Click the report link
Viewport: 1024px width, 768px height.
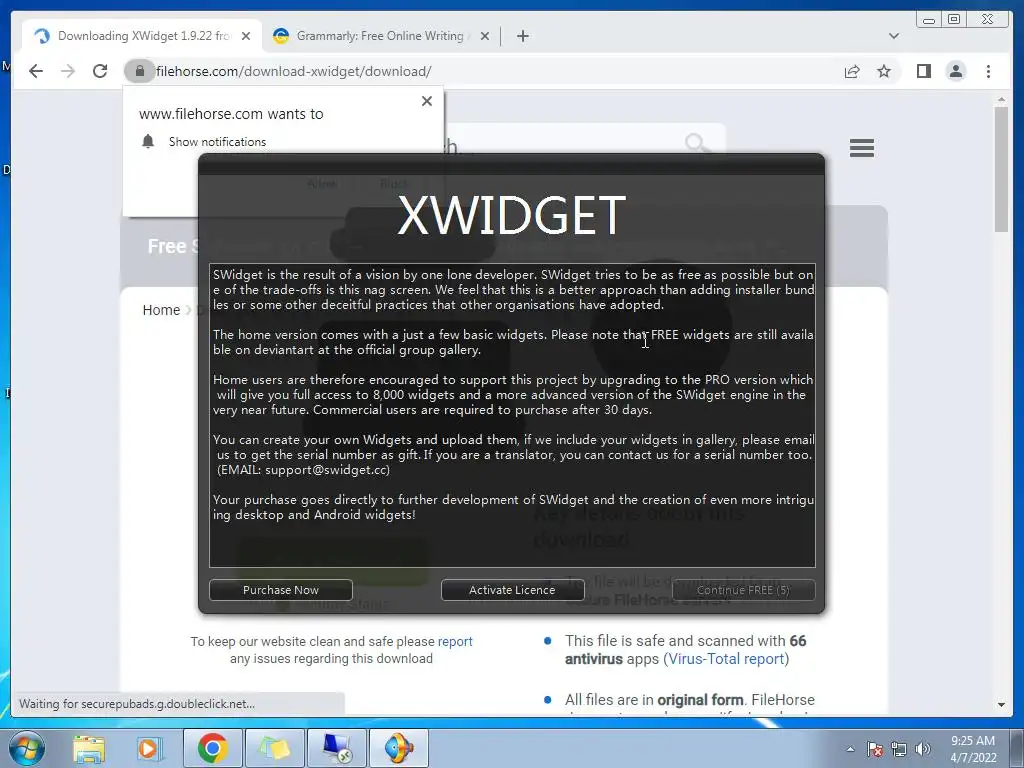tap(455, 641)
